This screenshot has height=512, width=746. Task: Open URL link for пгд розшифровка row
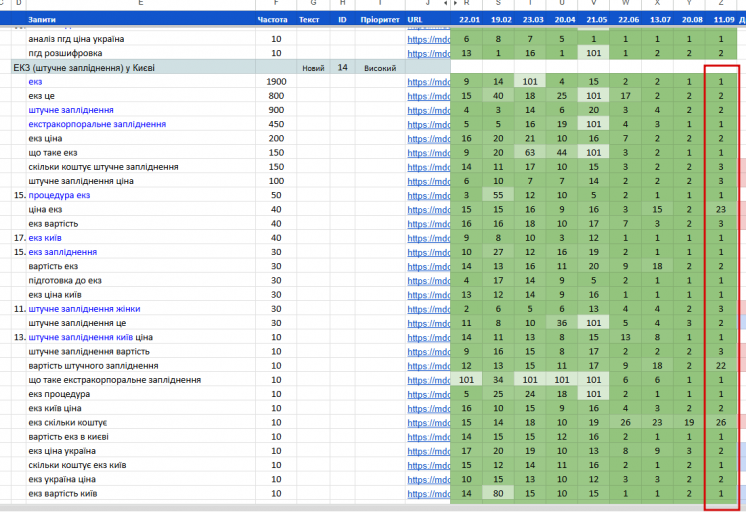pos(428,54)
